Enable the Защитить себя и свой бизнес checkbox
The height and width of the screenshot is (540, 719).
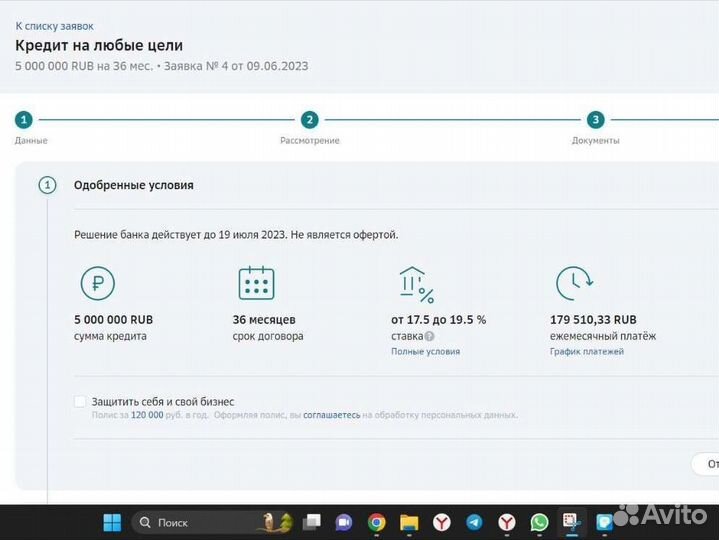coord(80,401)
